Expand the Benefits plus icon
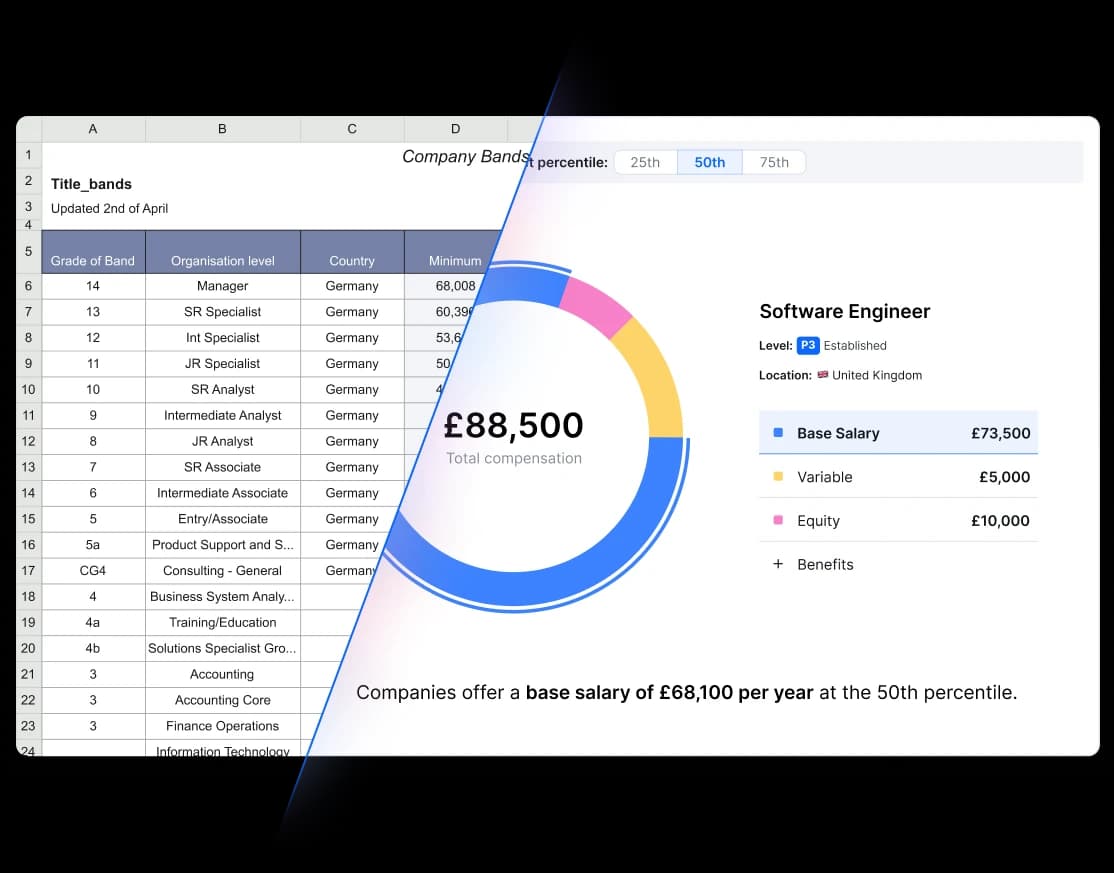Screen dimensions: 1114x873 pos(778,564)
